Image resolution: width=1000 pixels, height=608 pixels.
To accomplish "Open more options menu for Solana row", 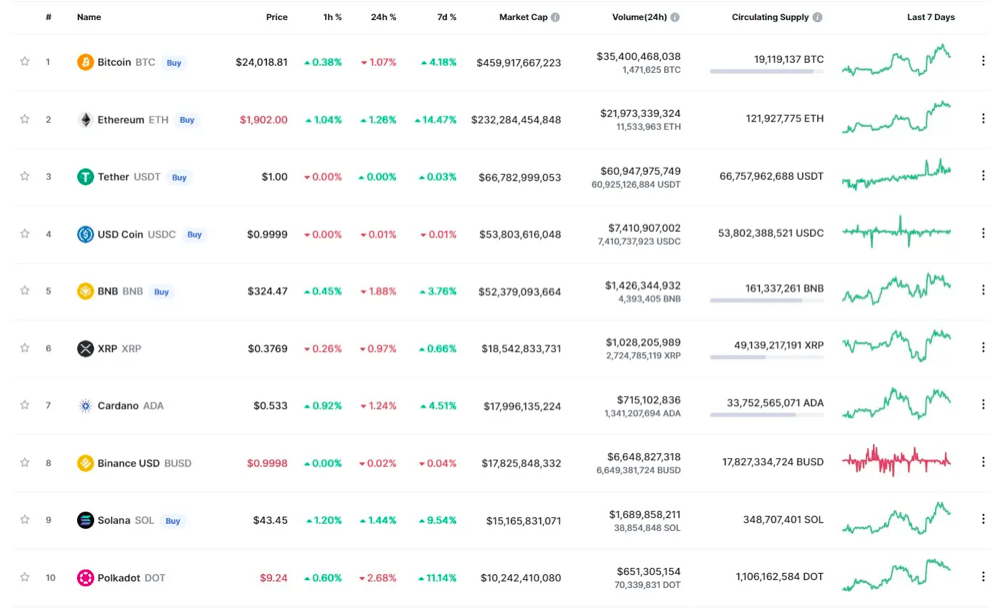I will (x=983, y=519).
